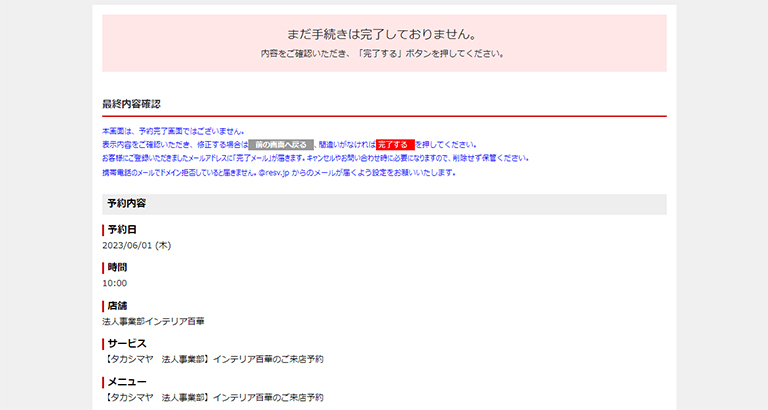Select the service value under サービス
This screenshot has width=768, height=410.
coord(213,359)
